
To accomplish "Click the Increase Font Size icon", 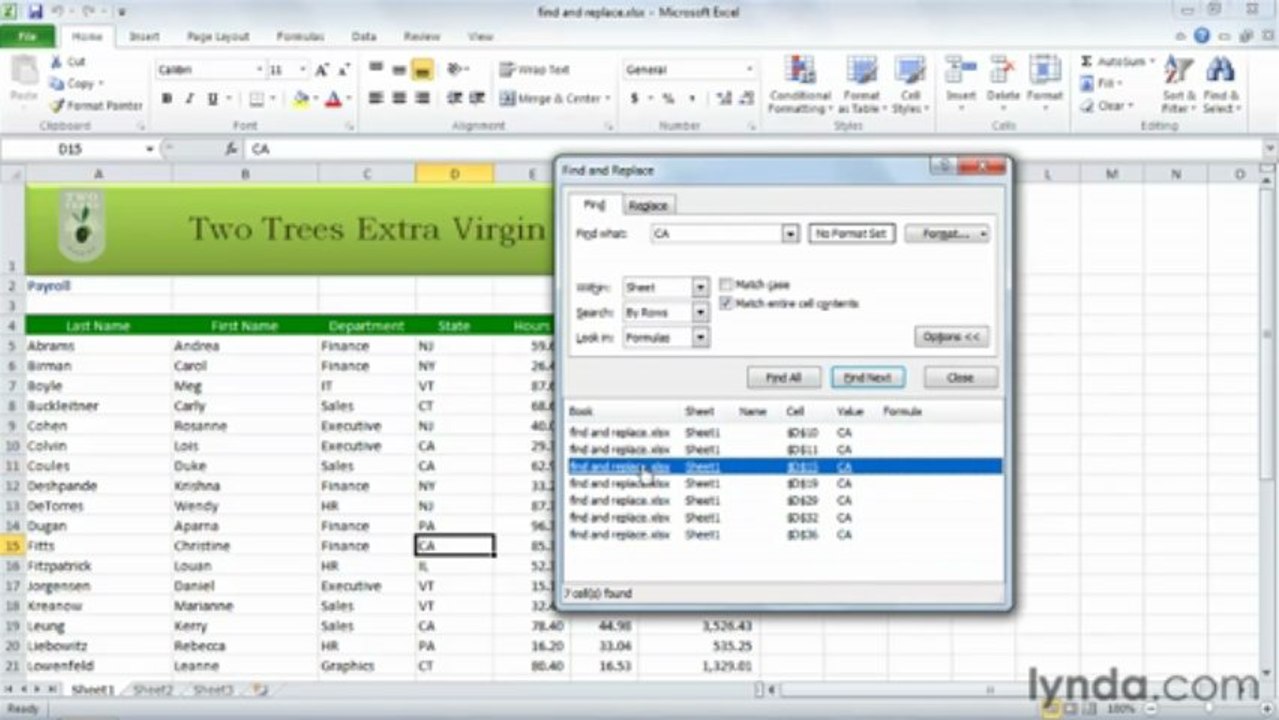I will 322,70.
